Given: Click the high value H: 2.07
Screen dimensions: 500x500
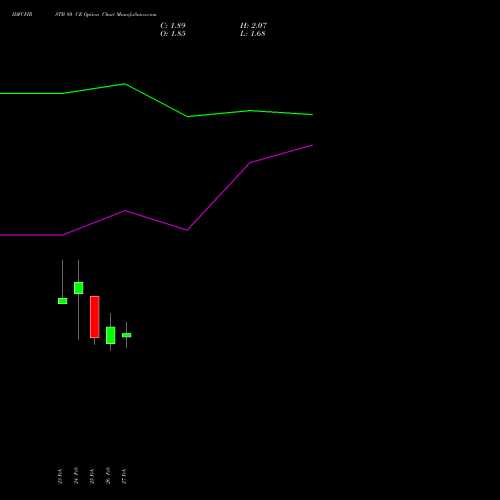Looking at the screenshot, I should [253, 26].
